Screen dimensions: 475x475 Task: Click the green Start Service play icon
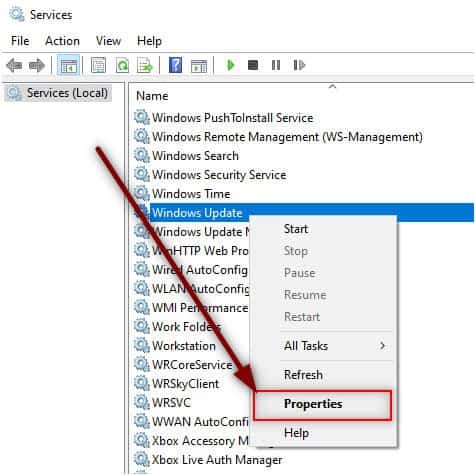(x=231, y=65)
